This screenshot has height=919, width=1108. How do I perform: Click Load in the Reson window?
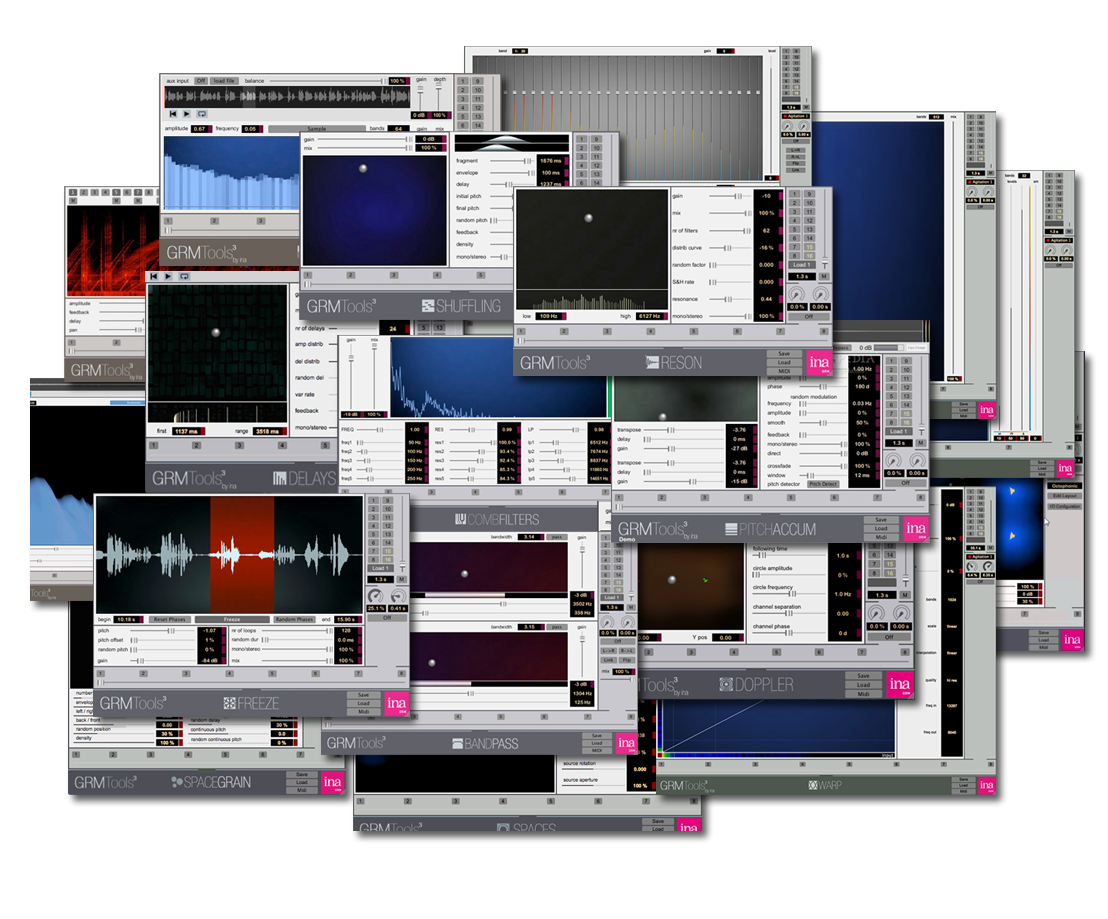tap(784, 362)
